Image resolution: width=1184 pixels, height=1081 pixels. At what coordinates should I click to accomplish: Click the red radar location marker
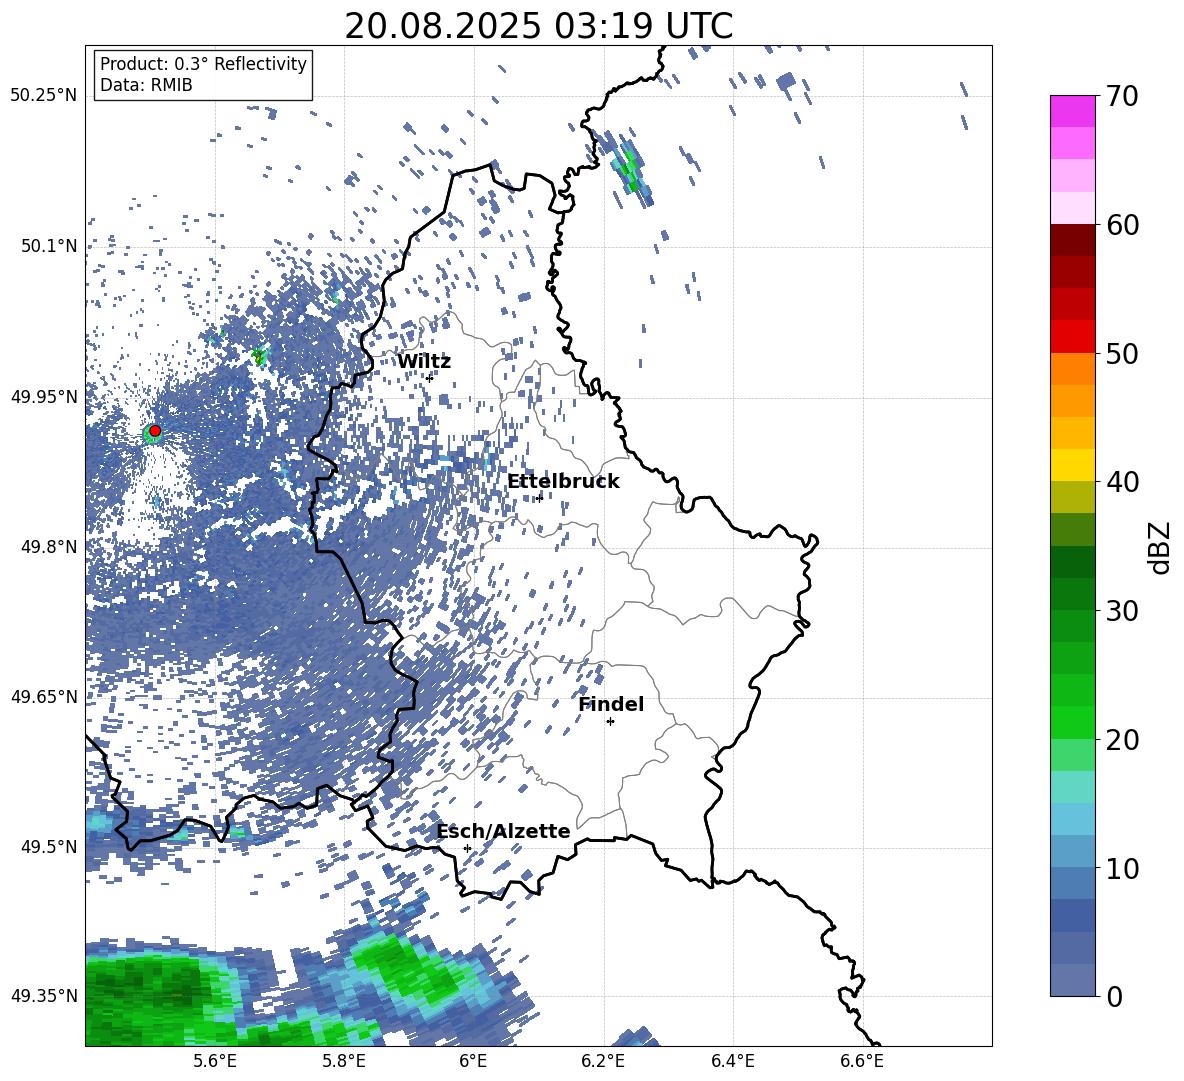[x=155, y=430]
